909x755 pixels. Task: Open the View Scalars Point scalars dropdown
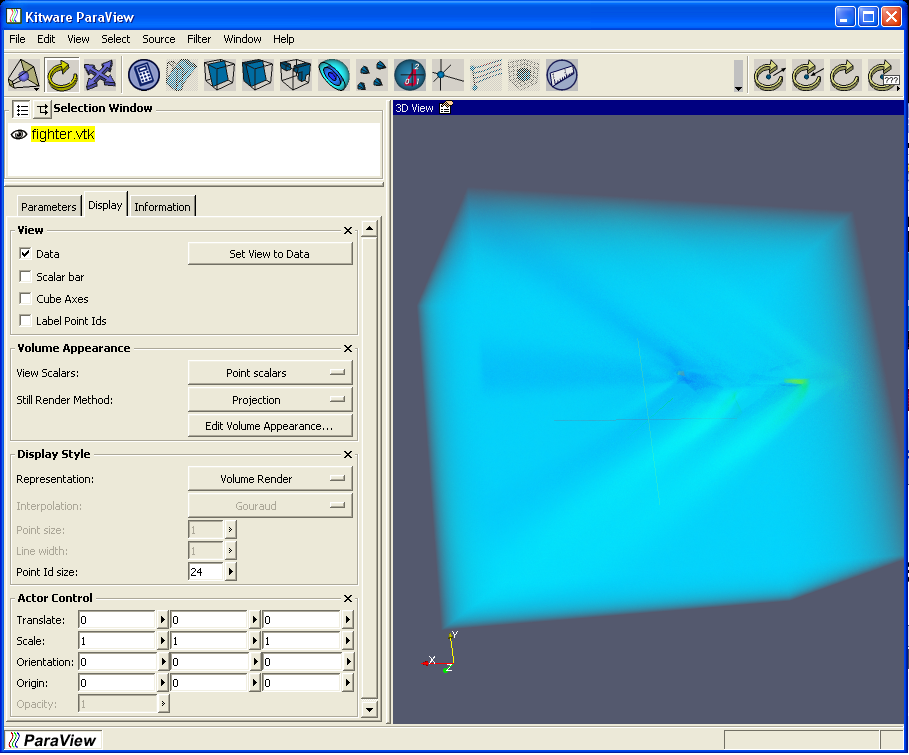[270, 373]
